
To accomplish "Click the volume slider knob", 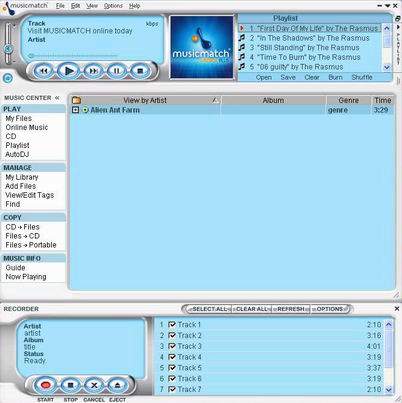I will [x=8, y=49].
